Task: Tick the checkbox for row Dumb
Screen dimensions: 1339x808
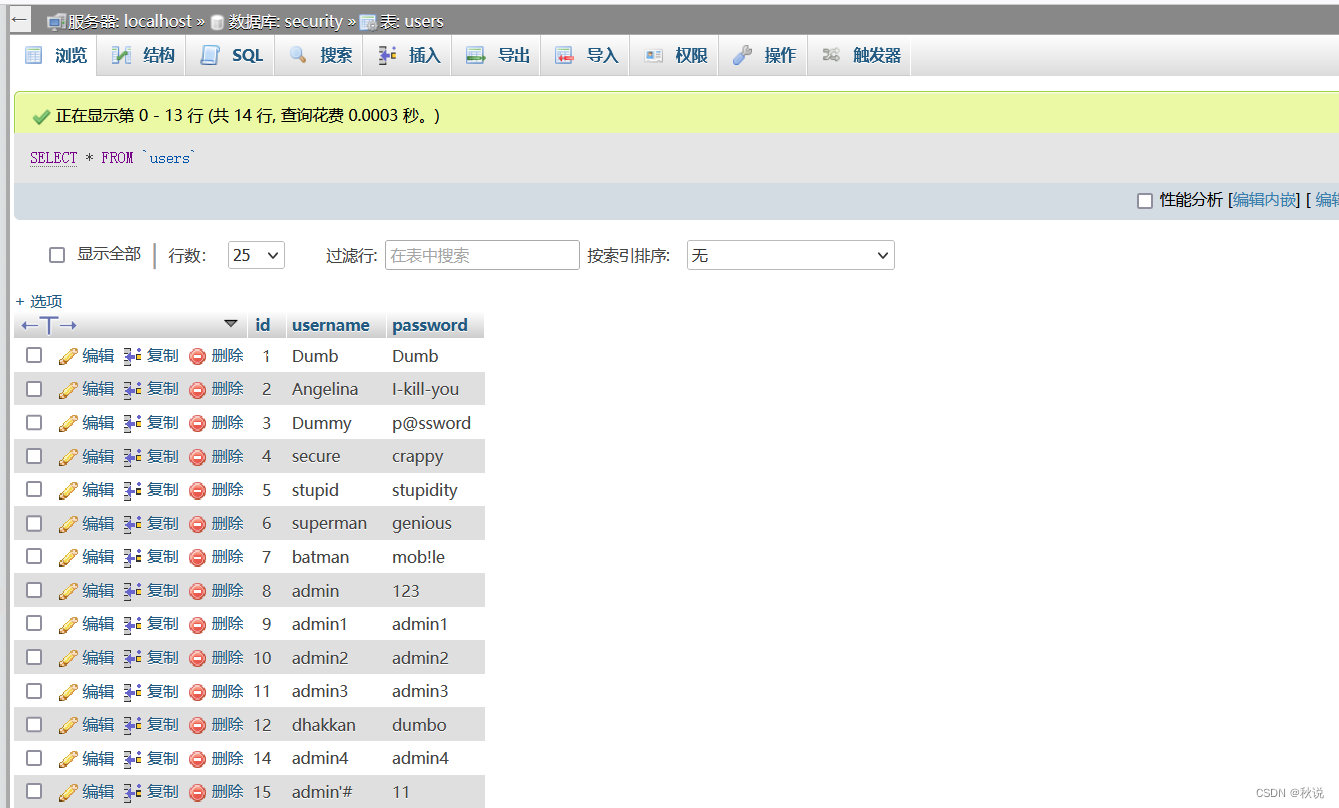Action: pos(34,355)
